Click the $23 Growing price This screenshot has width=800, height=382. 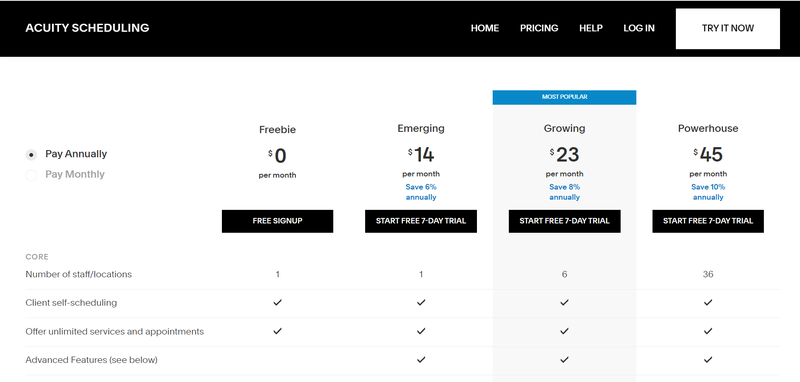(x=564, y=155)
